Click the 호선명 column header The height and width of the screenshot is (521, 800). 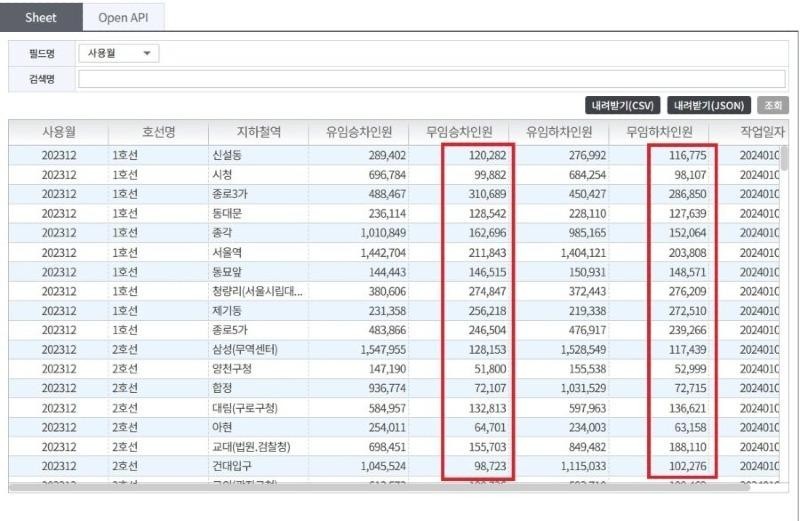tap(158, 132)
